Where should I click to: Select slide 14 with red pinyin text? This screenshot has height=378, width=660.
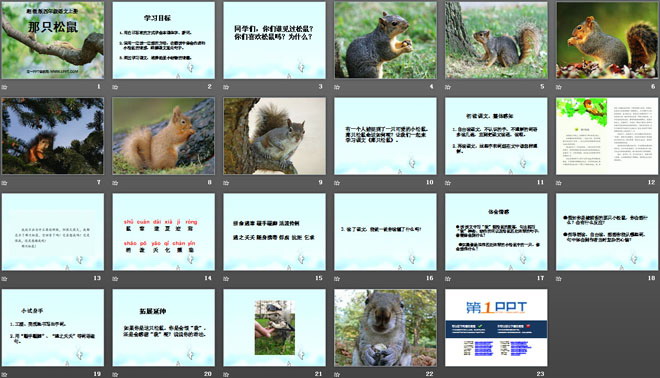(x=163, y=232)
